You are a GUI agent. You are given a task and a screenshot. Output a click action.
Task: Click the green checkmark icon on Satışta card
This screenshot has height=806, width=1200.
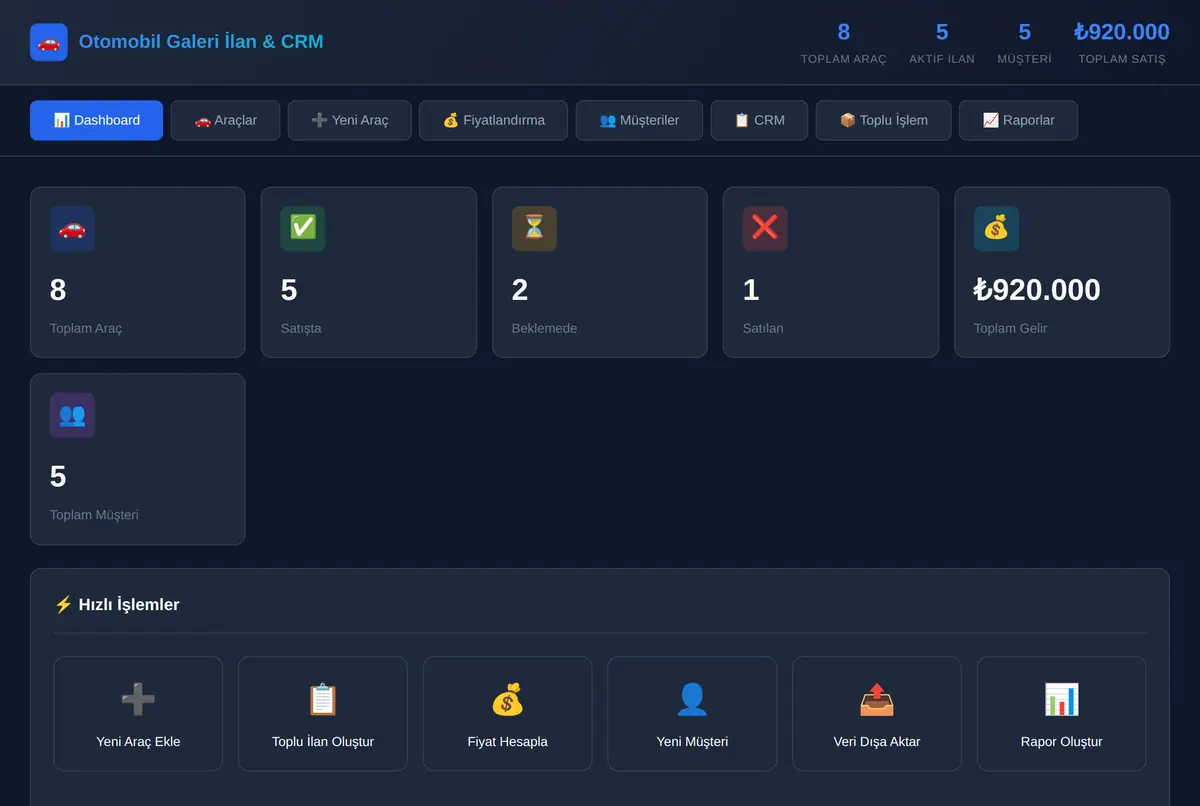pyautogui.click(x=303, y=229)
